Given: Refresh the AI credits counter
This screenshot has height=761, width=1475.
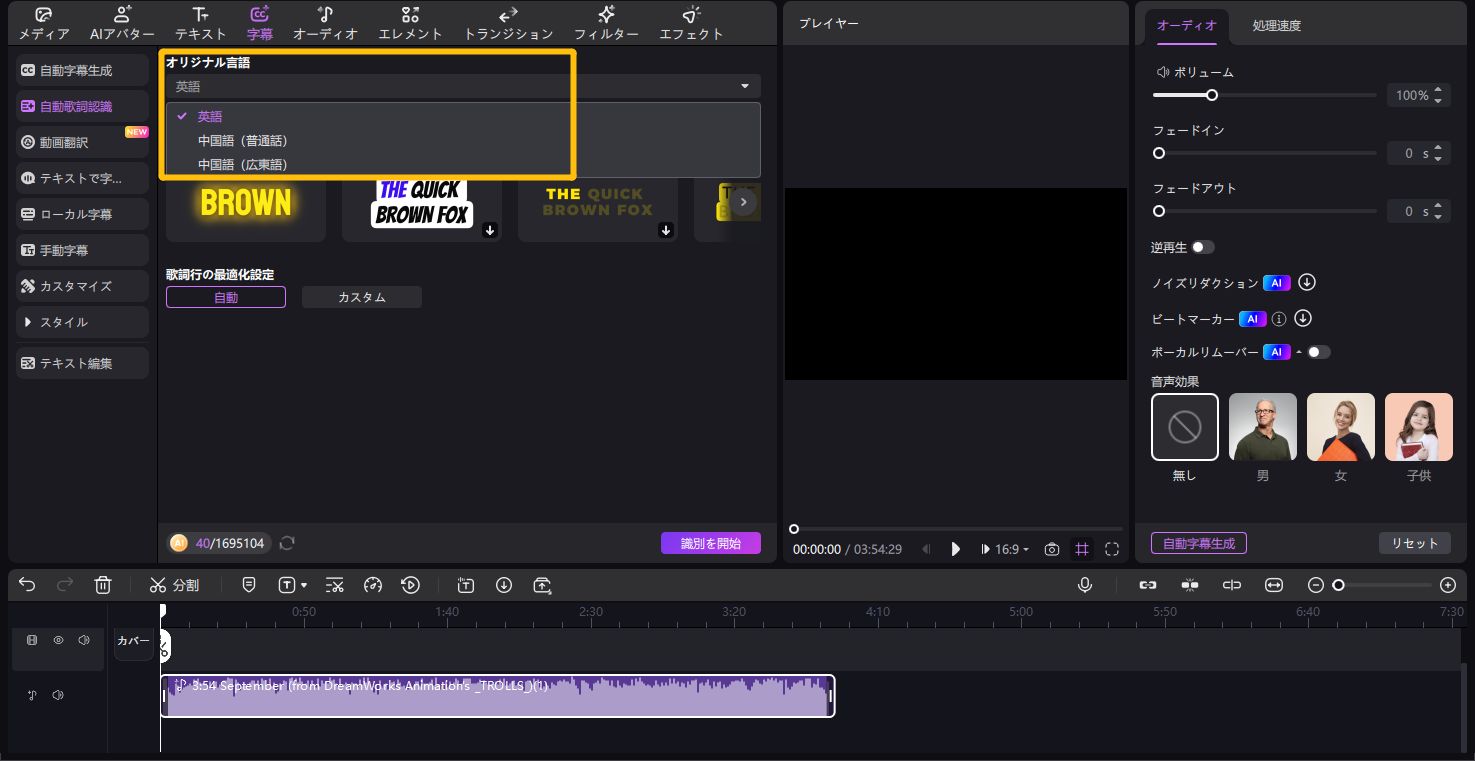Looking at the screenshot, I should pyautogui.click(x=287, y=543).
